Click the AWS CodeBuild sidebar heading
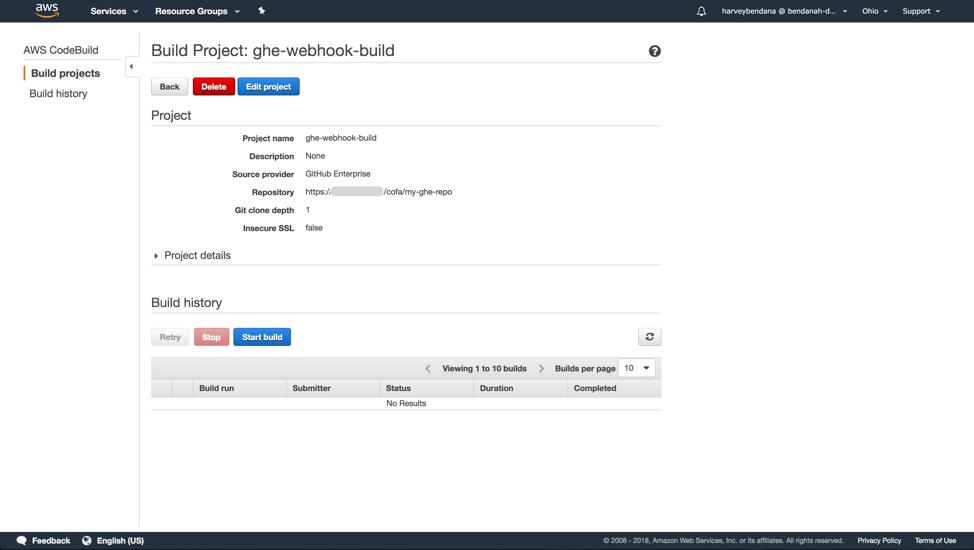Viewport: 974px width, 550px height. click(x=61, y=50)
